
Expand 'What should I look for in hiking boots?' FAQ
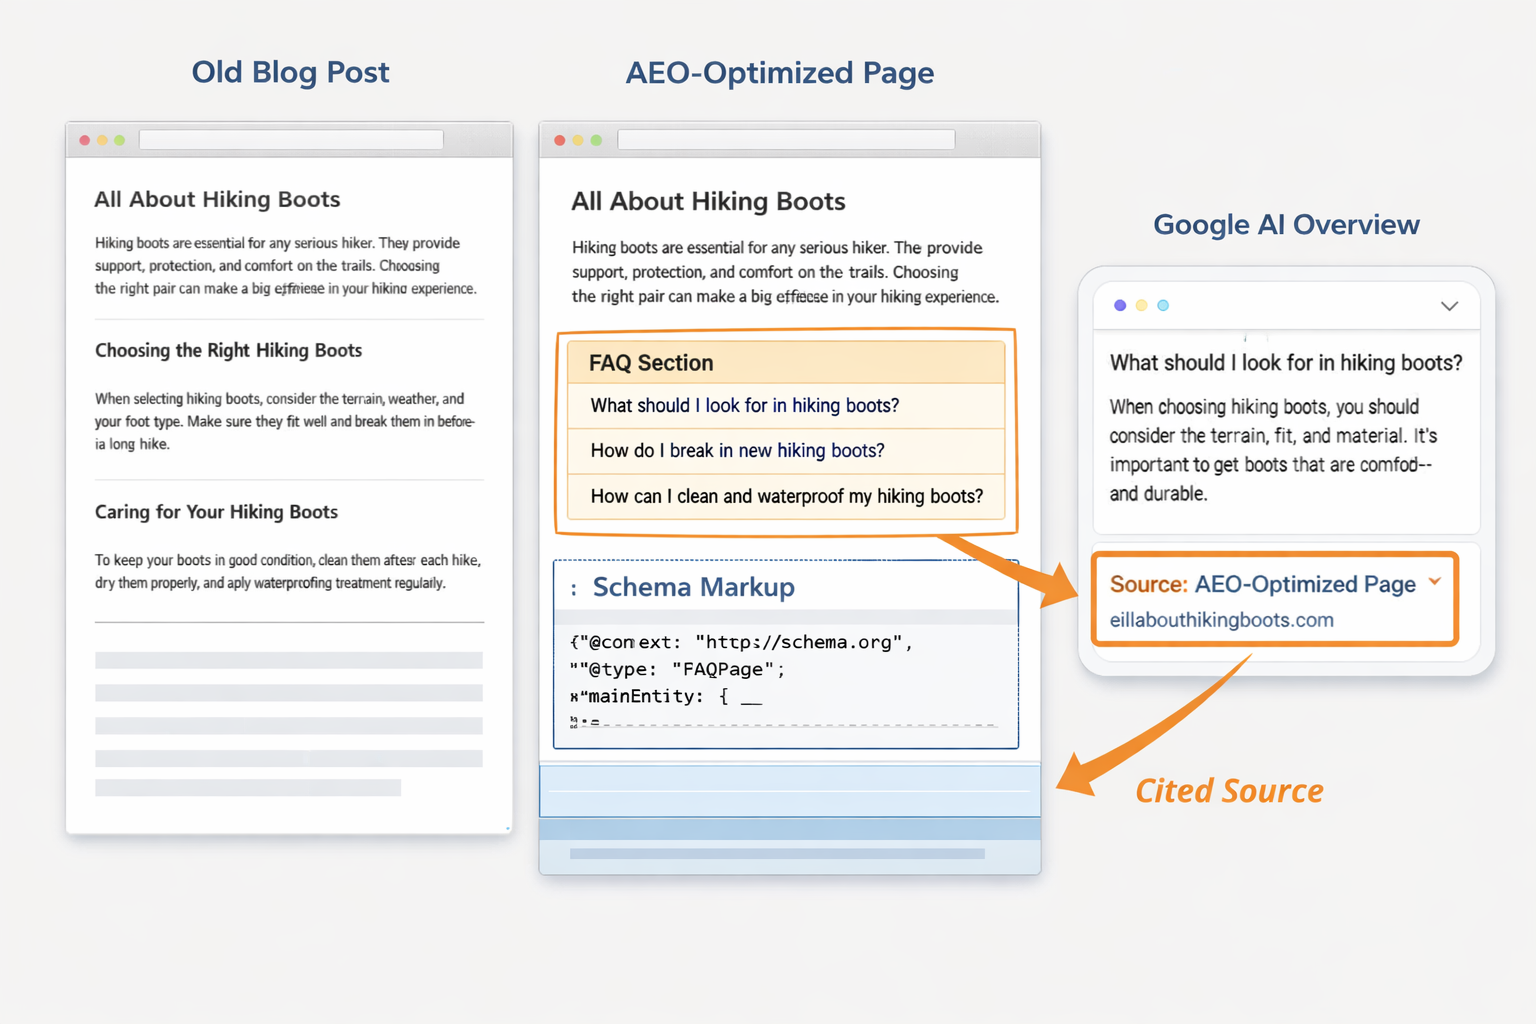click(745, 406)
